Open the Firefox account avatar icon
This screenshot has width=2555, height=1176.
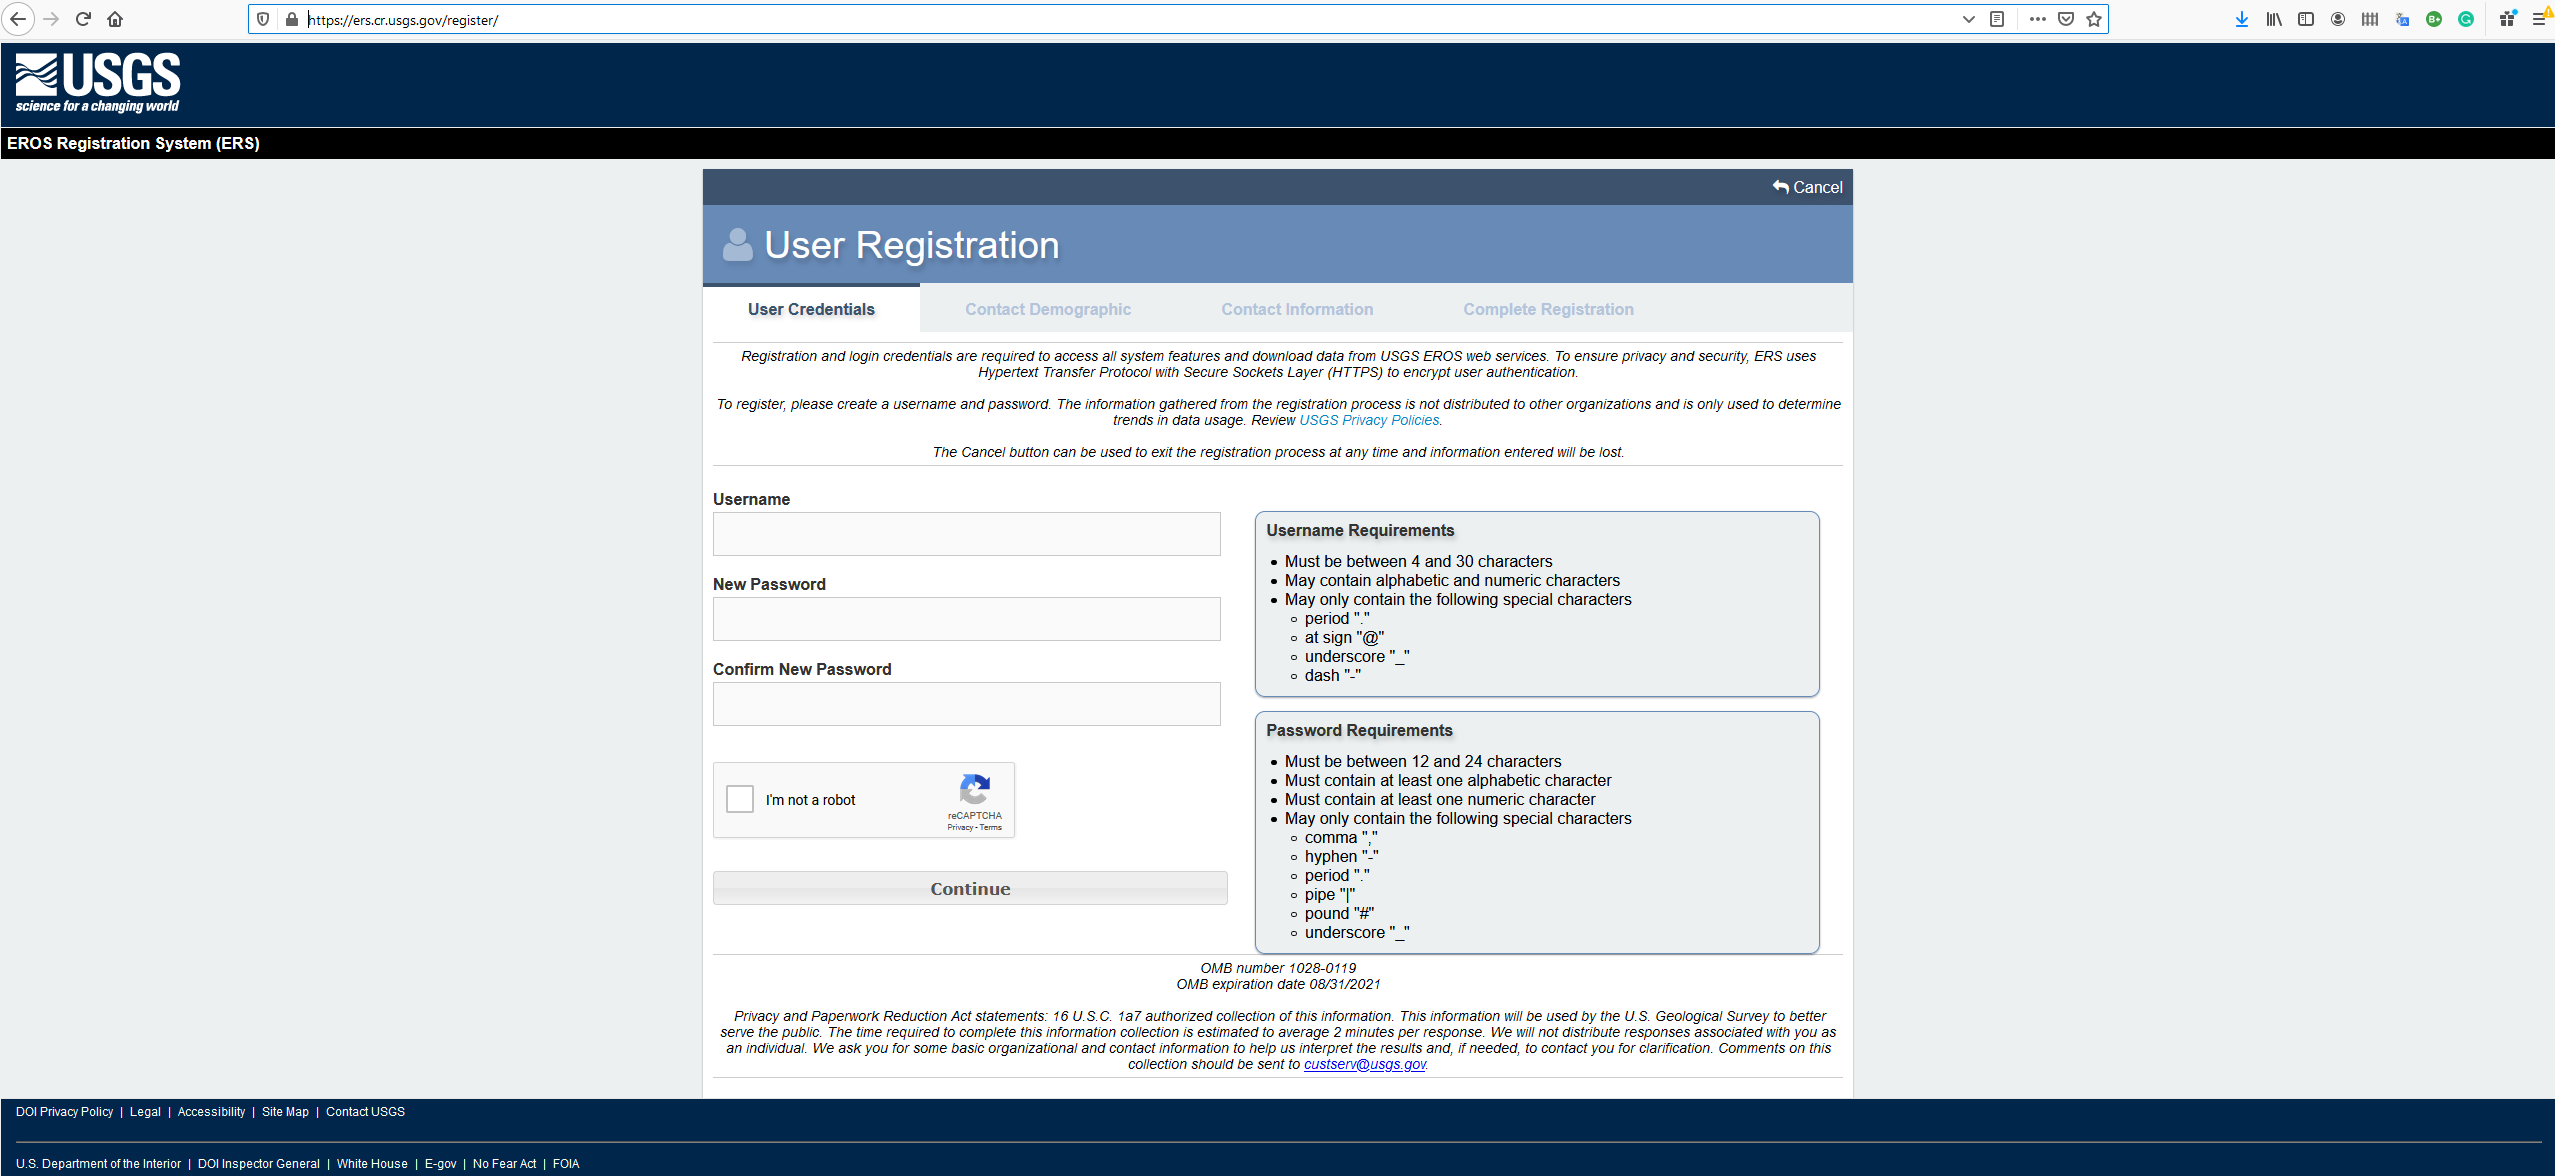[x=2338, y=19]
